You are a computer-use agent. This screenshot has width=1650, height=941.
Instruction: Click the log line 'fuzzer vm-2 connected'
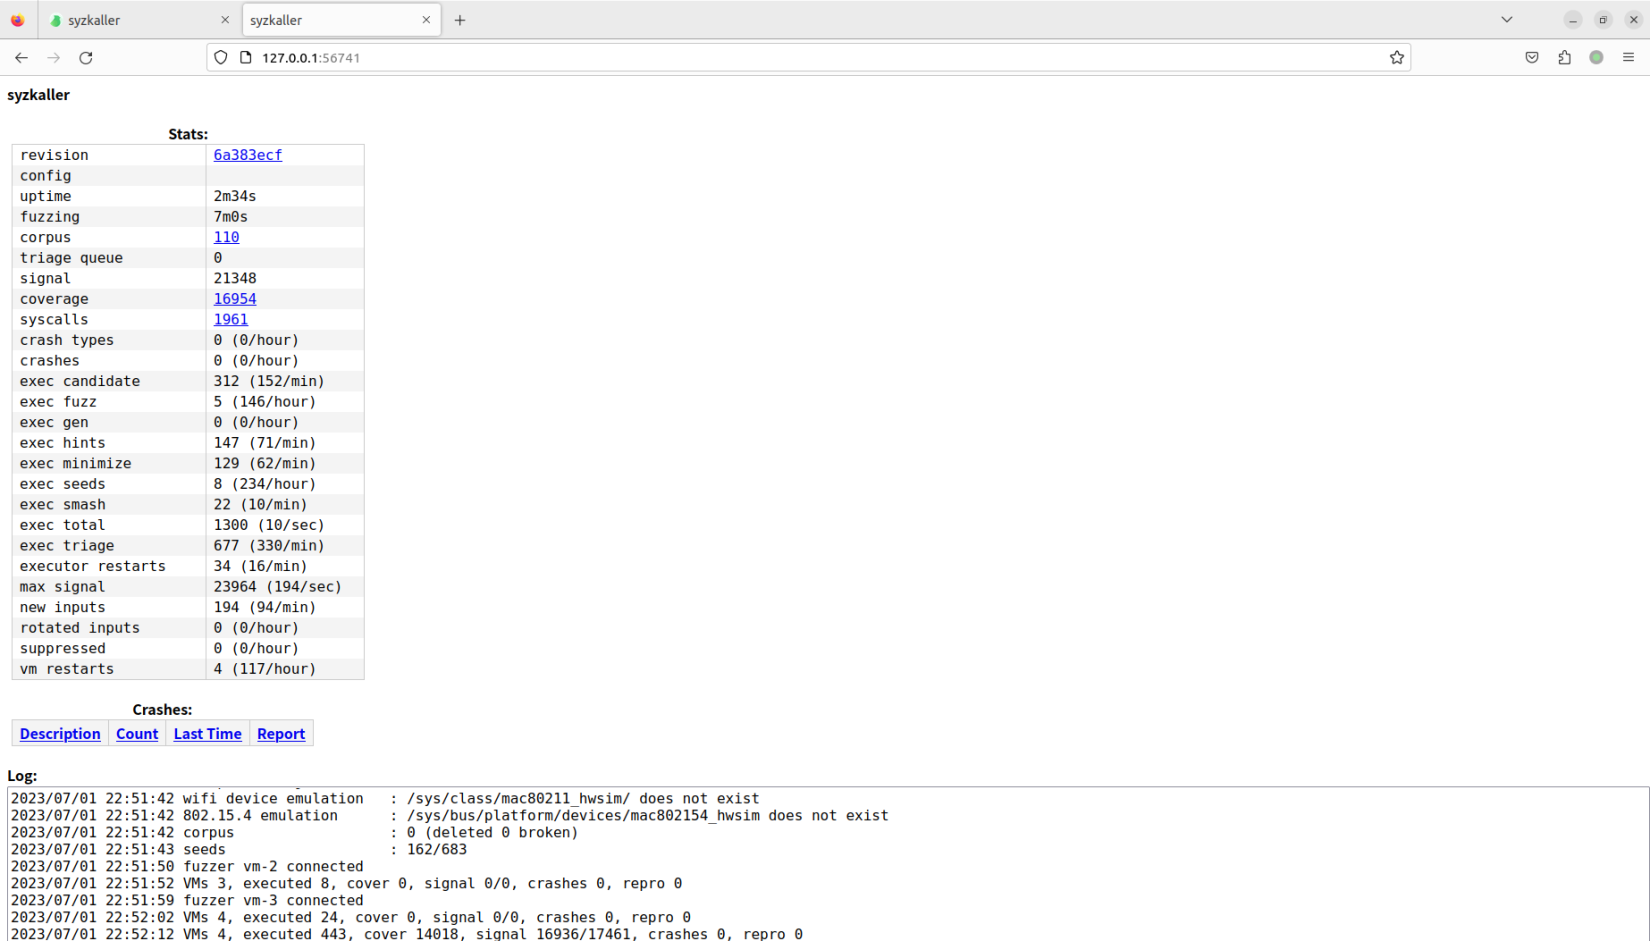click(x=187, y=867)
